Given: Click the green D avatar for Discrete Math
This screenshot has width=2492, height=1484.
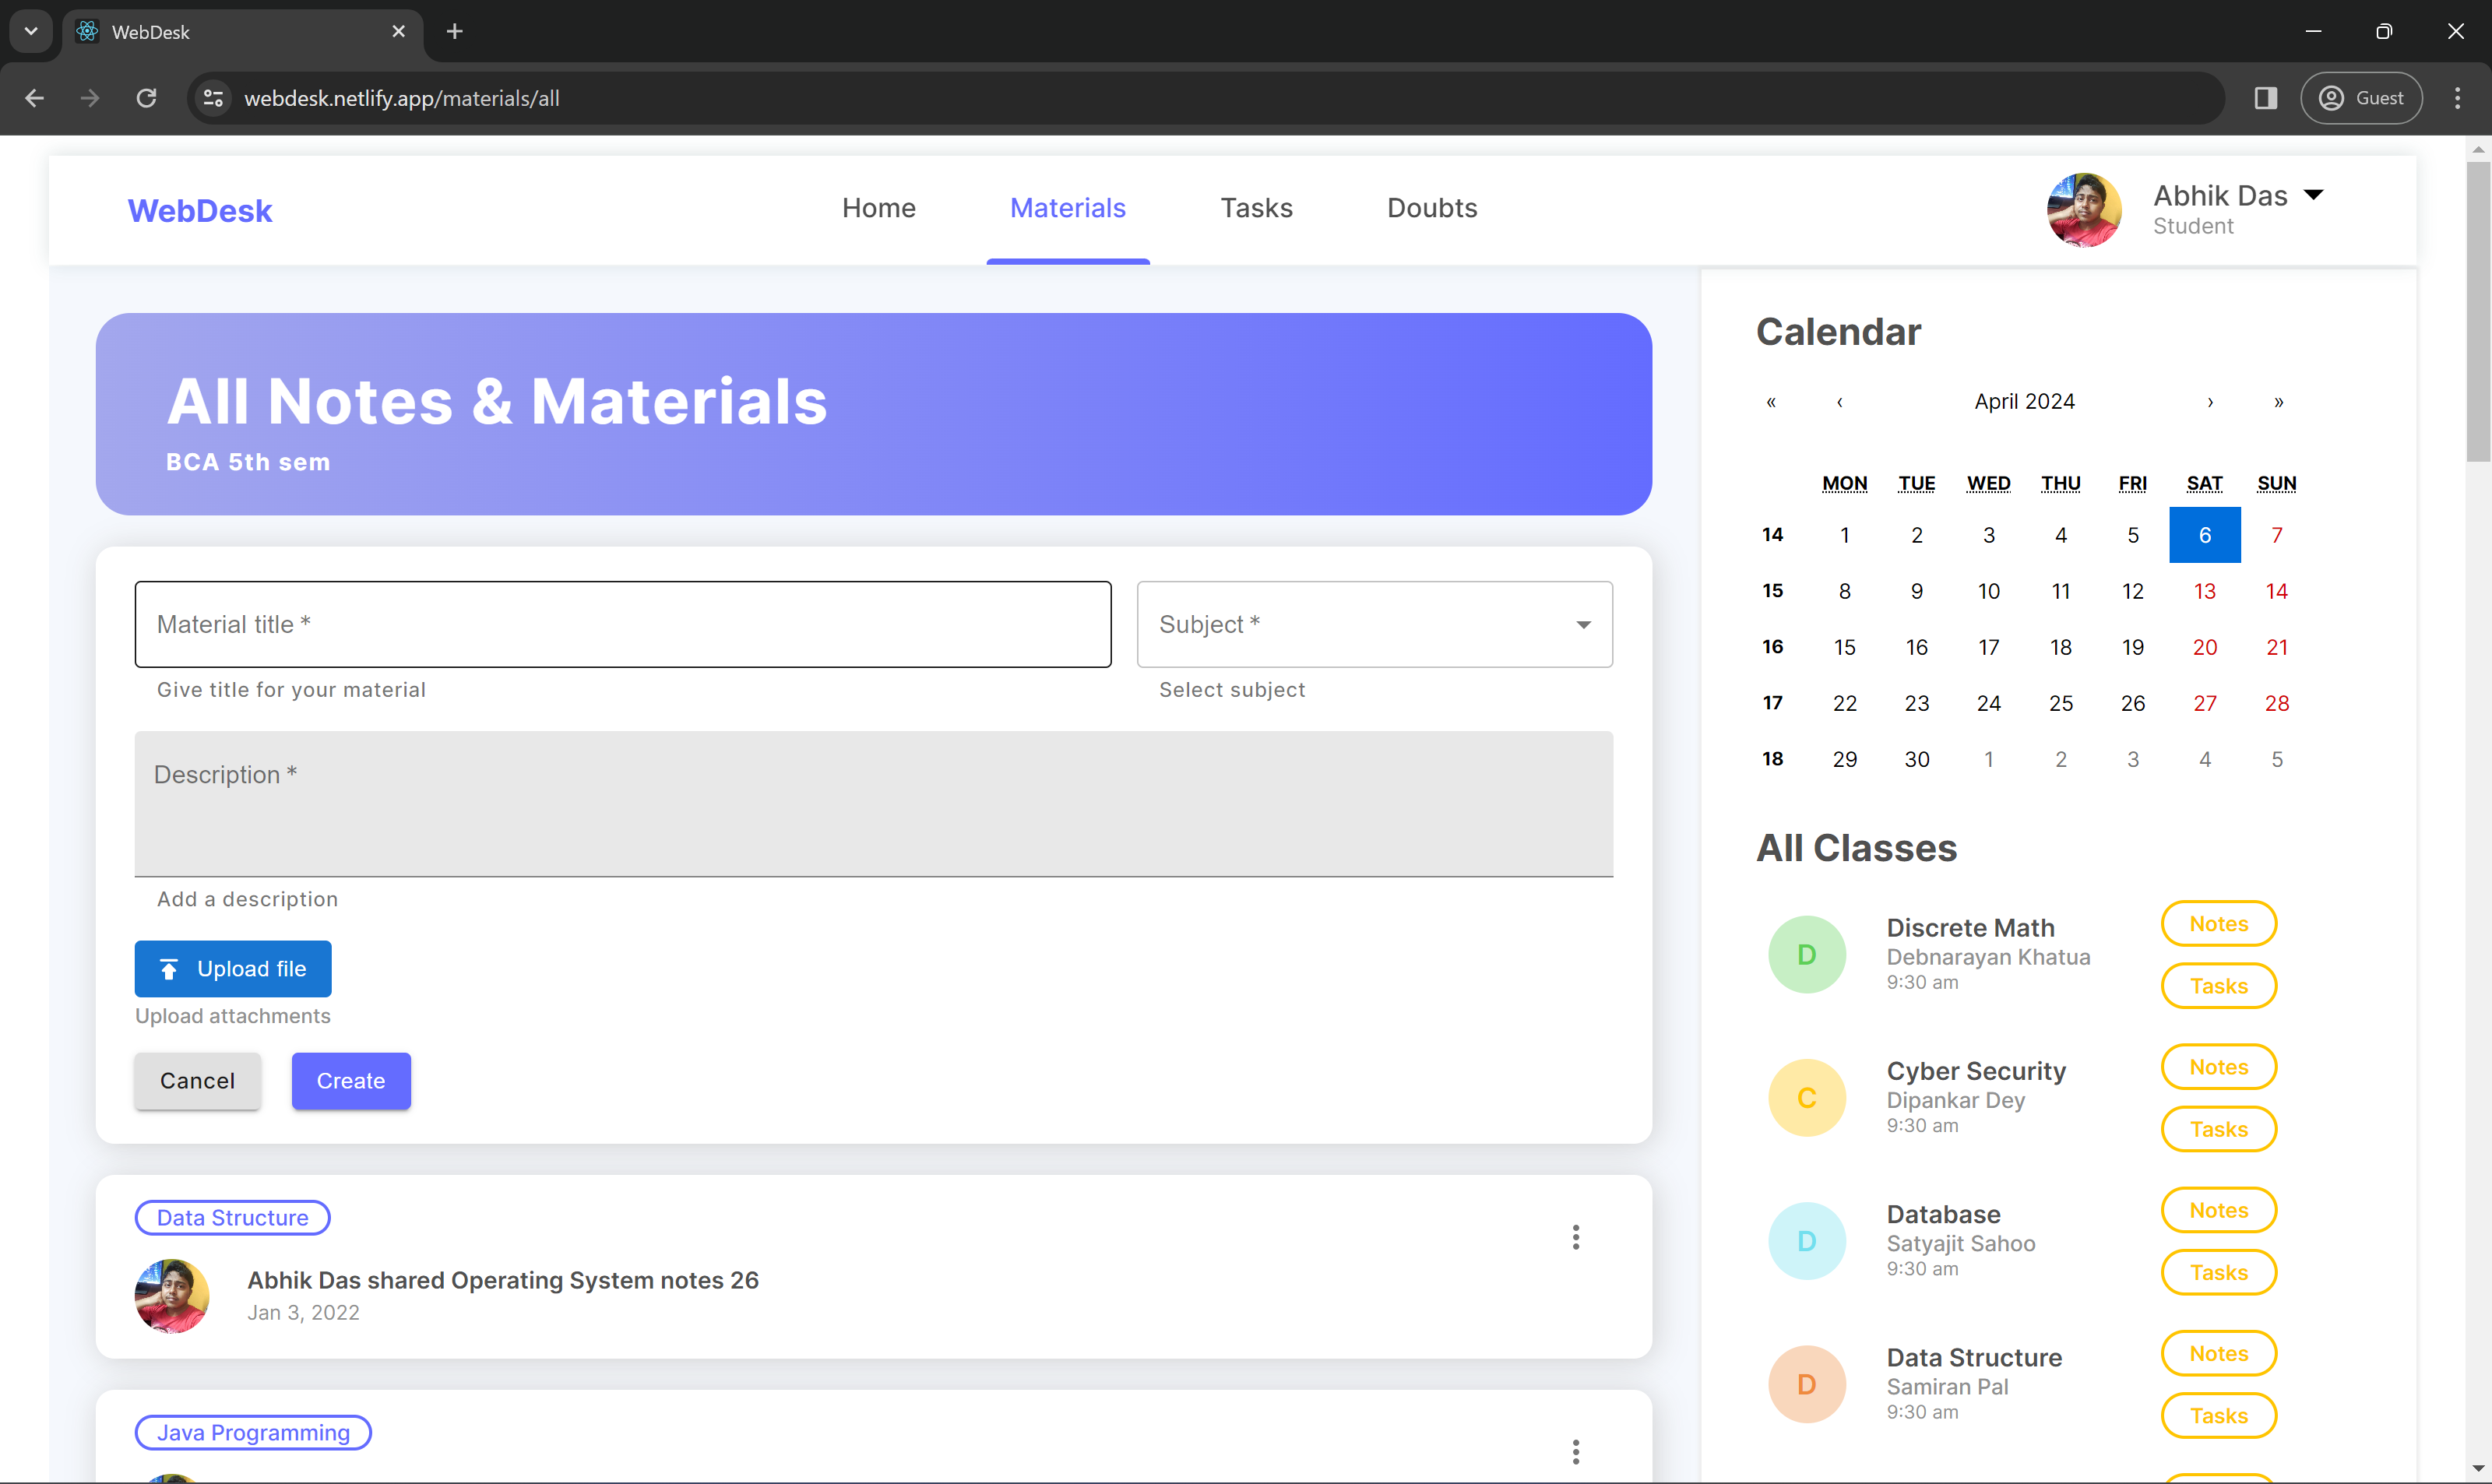Looking at the screenshot, I should [1807, 955].
